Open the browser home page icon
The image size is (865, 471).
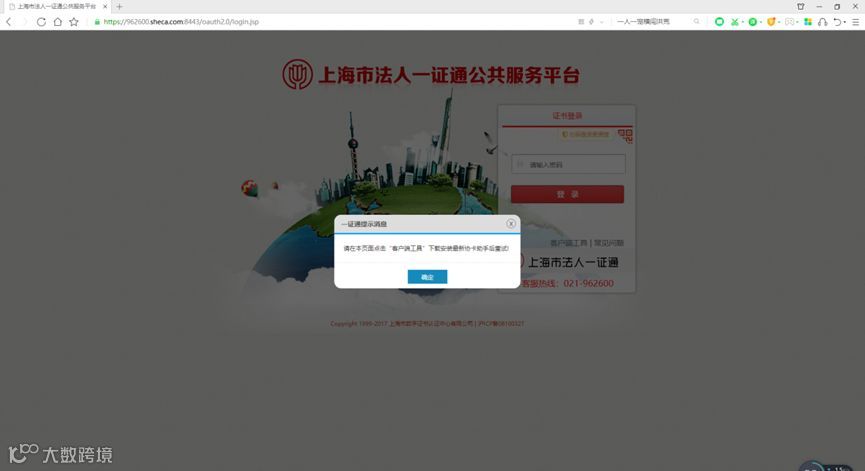click(x=57, y=22)
